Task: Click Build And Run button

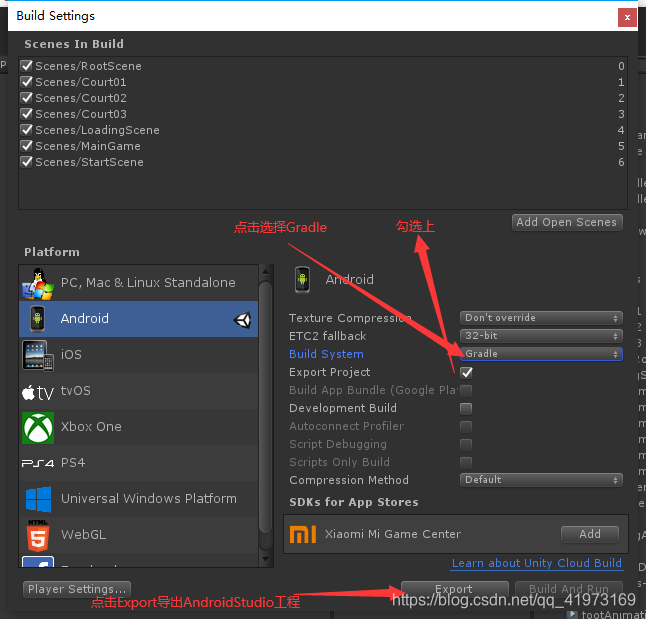Action: pos(569,589)
